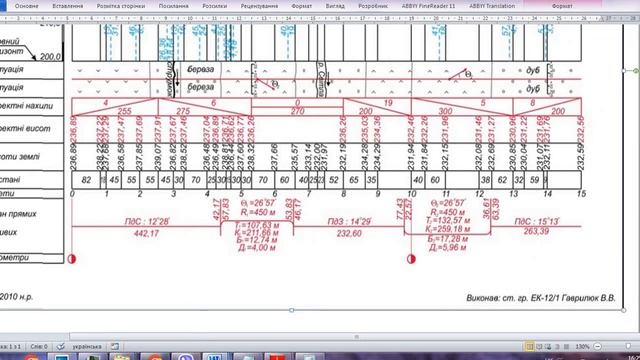Click the red kilometer marker at picket 10
The image size is (640, 360).
point(411,259)
